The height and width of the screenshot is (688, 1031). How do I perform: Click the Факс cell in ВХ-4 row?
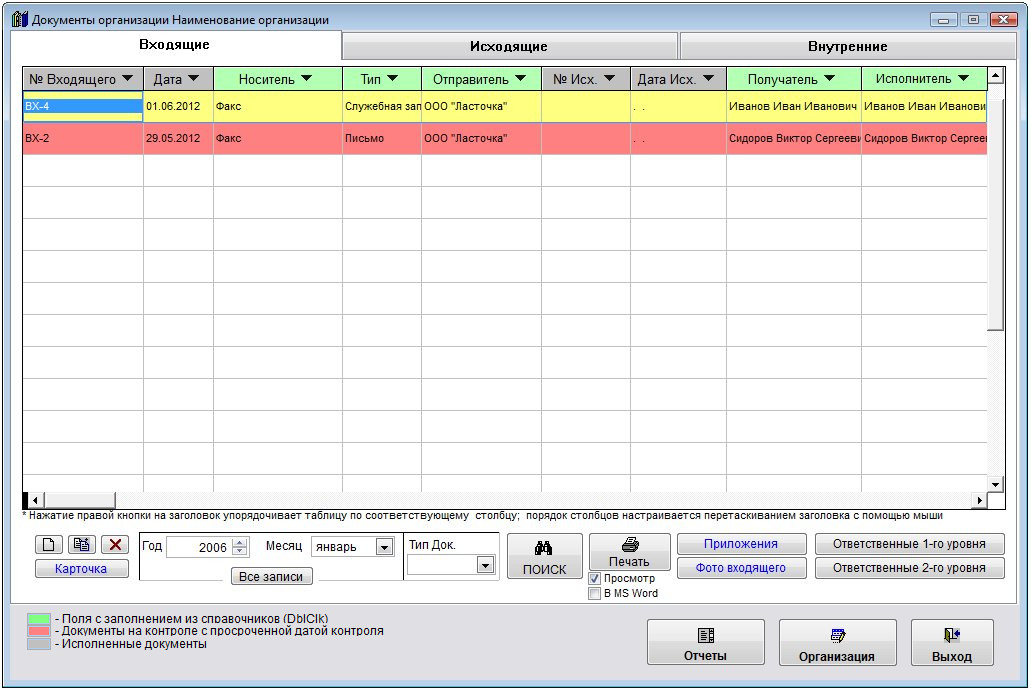coord(277,107)
